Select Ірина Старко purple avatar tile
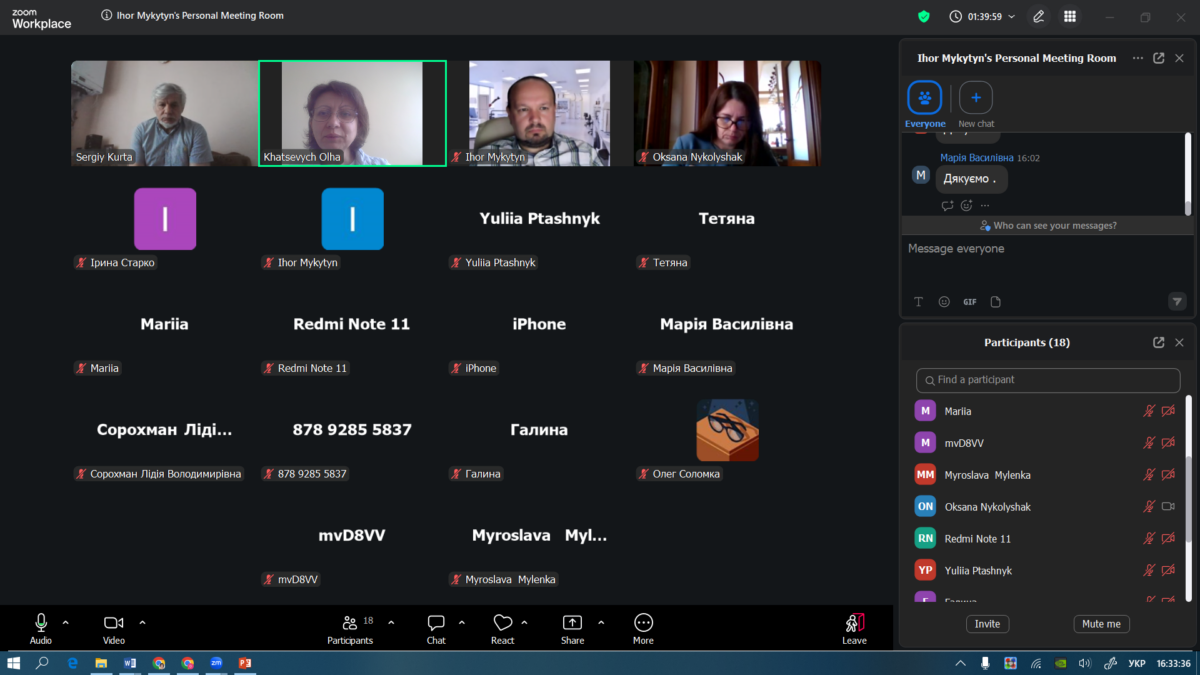Viewport: 1200px width, 675px height. (165, 219)
